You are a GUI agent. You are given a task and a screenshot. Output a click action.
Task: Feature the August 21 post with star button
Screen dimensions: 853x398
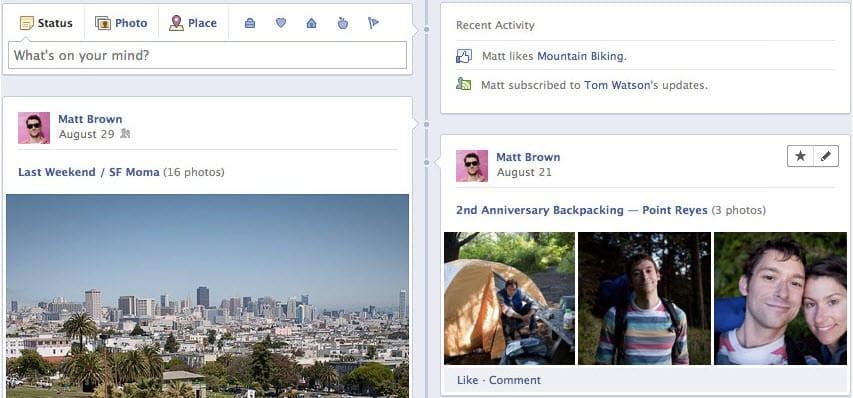point(800,156)
